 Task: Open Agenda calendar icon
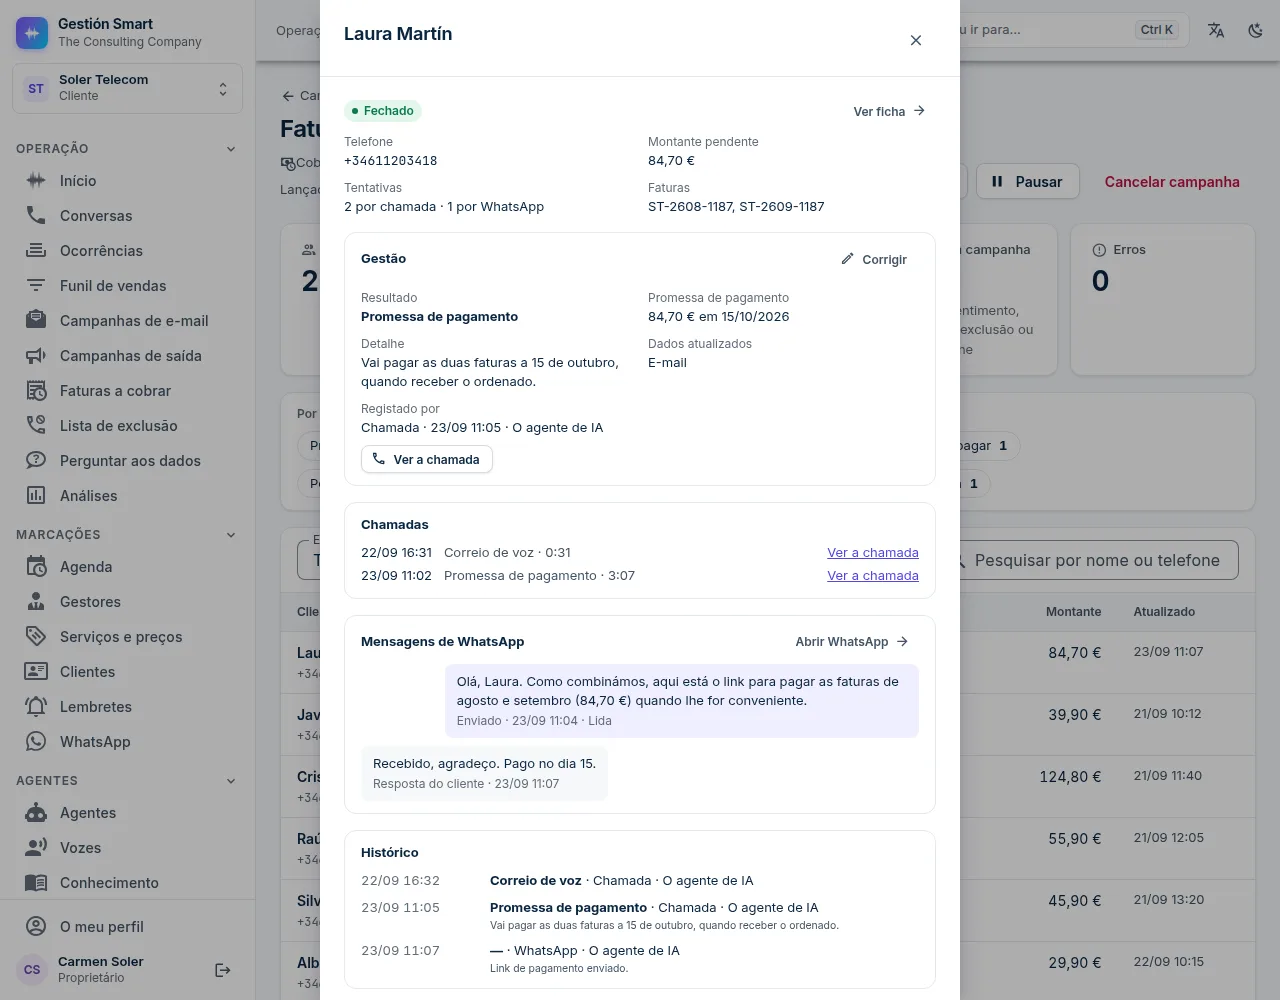click(36, 567)
